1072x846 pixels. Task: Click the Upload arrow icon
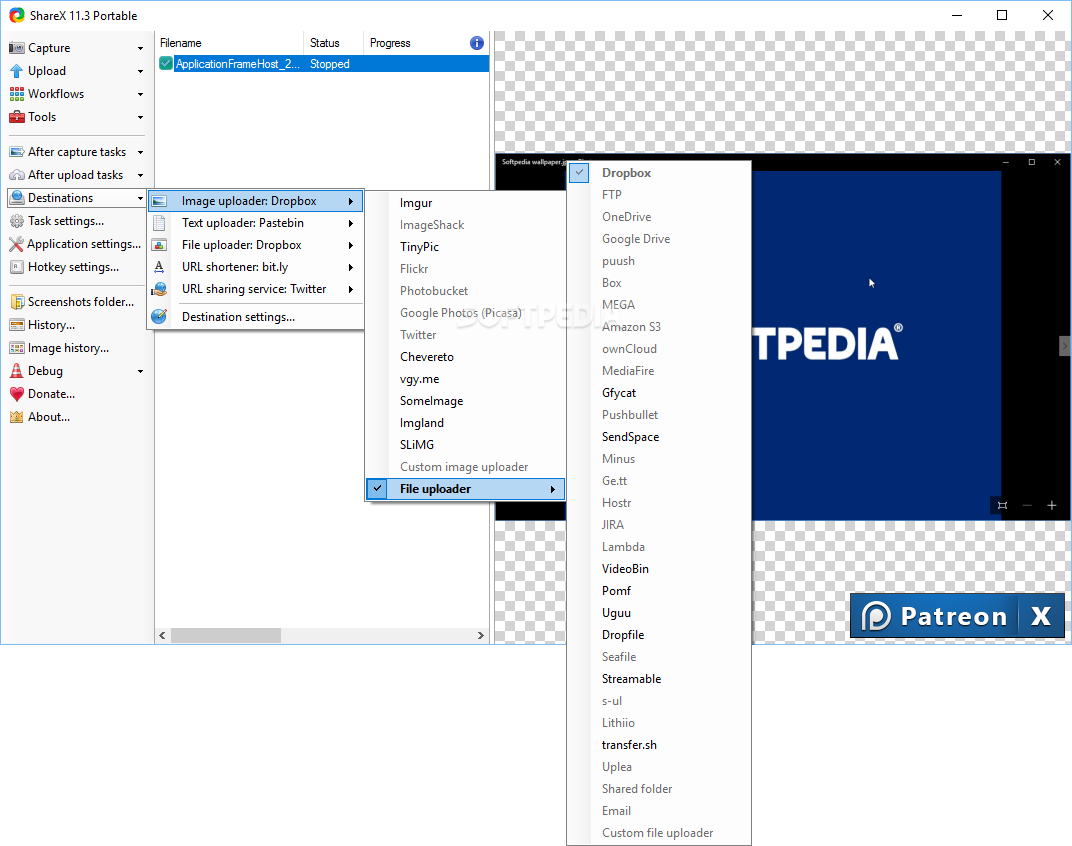click(x=16, y=71)
